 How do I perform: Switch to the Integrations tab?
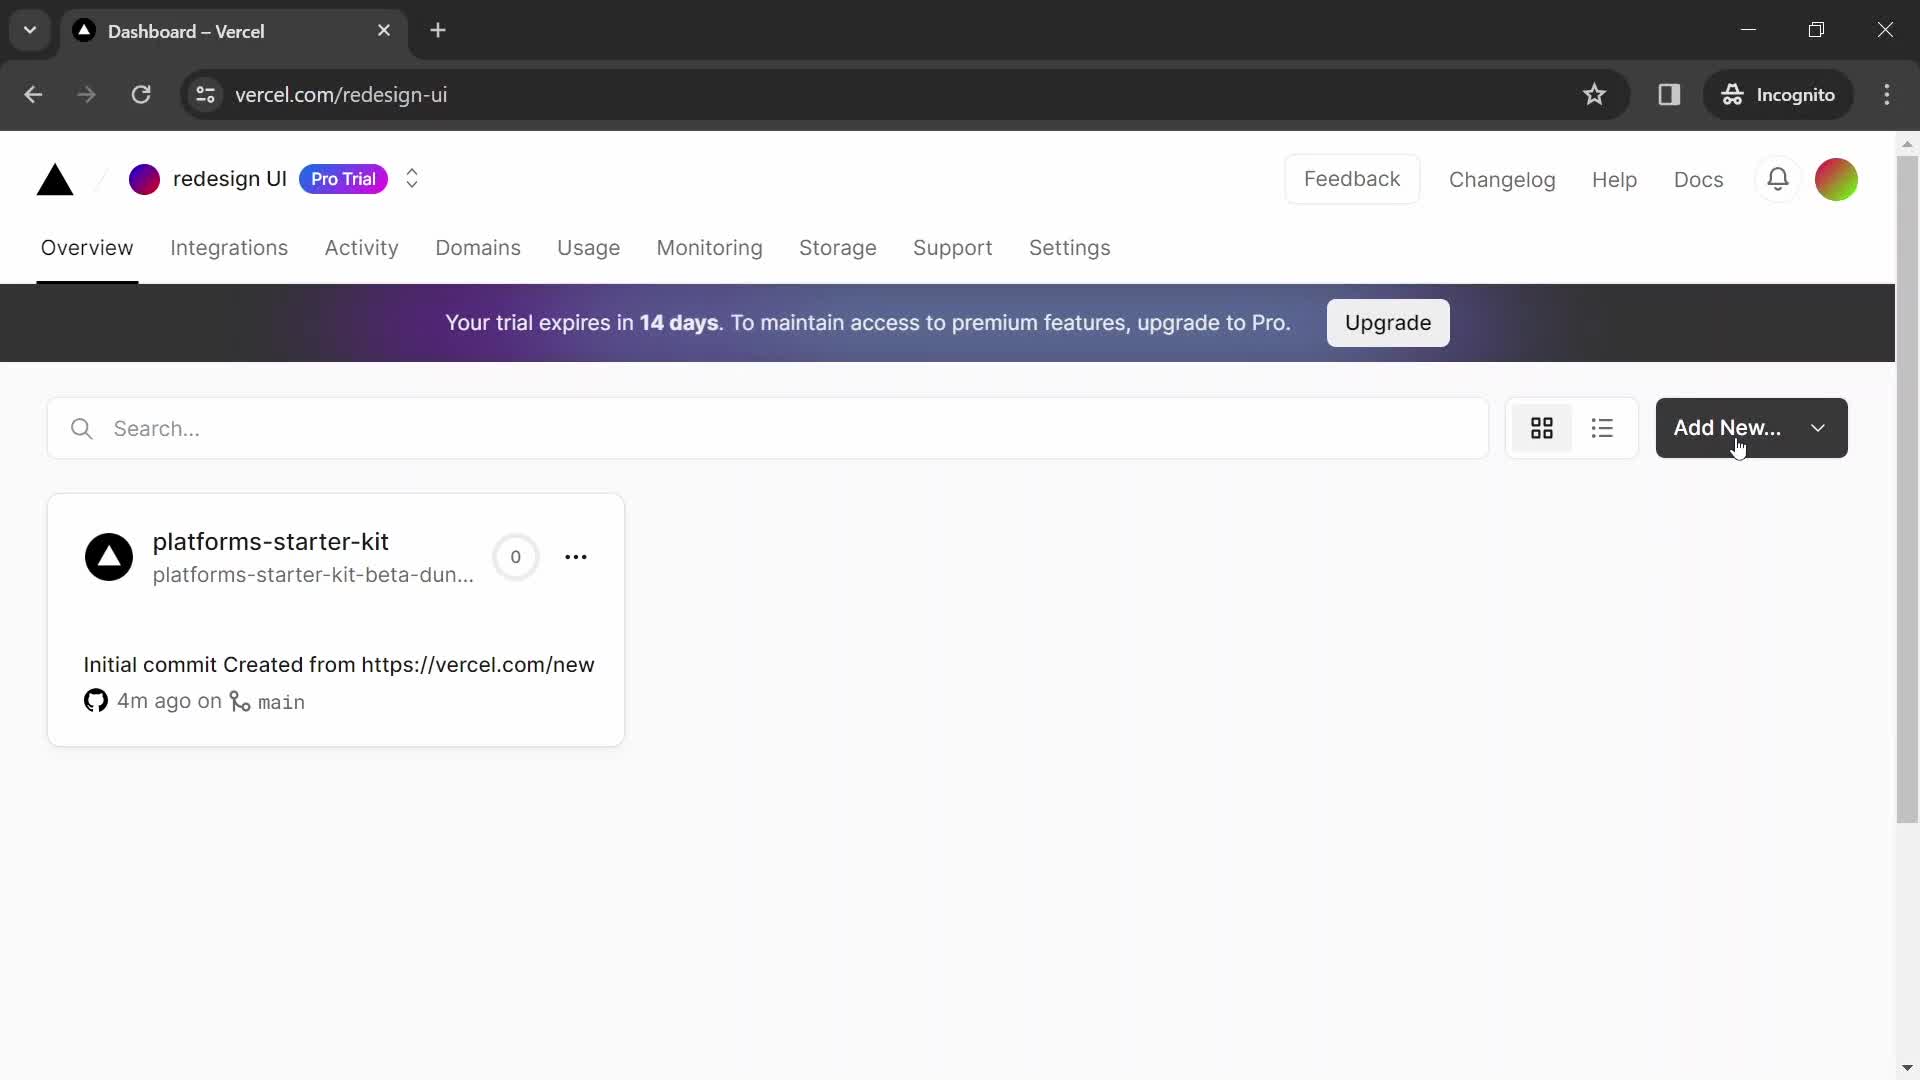point(229,248)
